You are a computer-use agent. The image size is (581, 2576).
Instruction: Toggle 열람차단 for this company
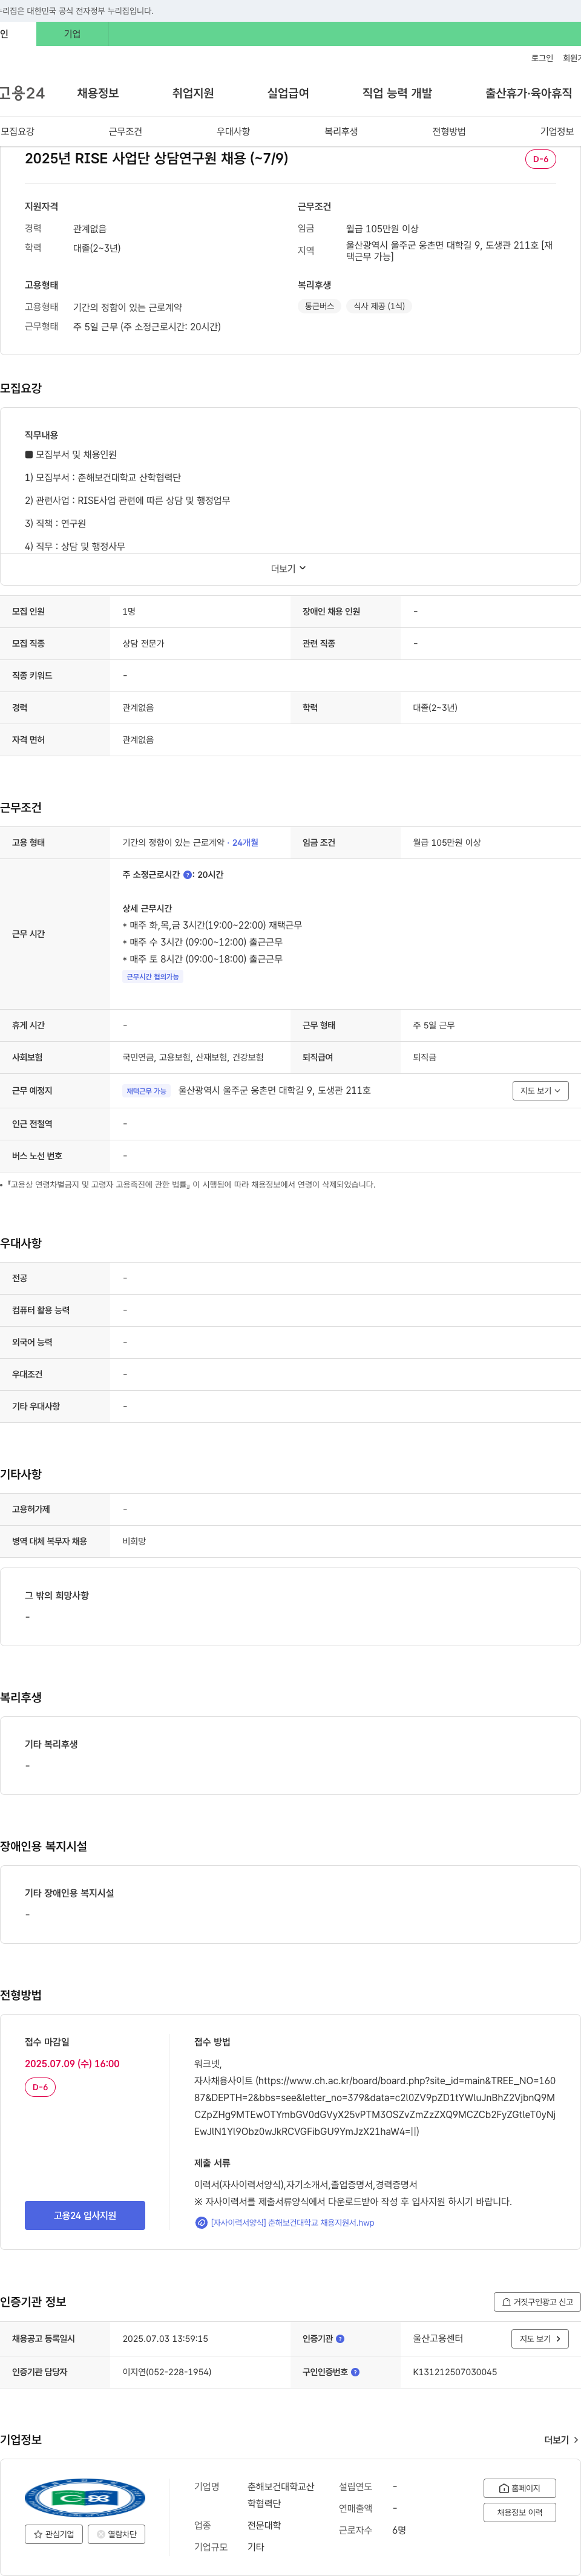pyautogui.click(x=116, y=2534)
